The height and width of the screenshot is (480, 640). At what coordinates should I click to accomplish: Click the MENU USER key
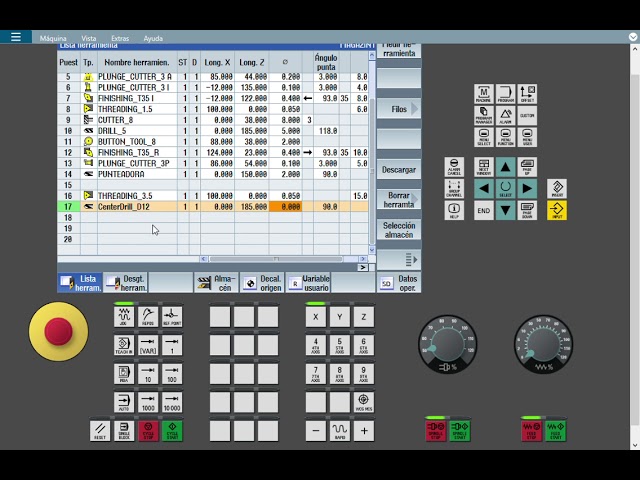point(527,137)
